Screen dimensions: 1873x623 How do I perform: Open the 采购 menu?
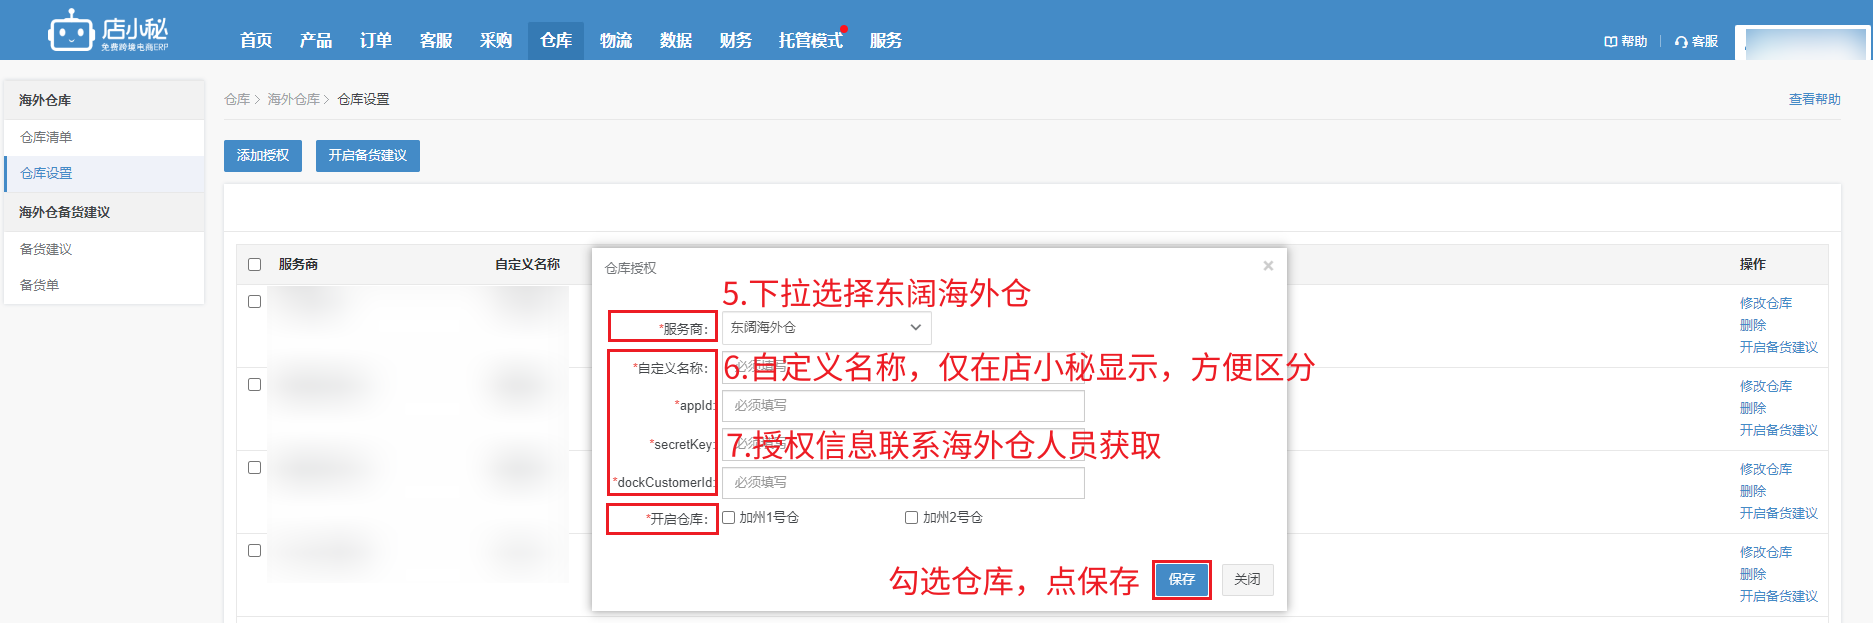[x=496, y=40]
